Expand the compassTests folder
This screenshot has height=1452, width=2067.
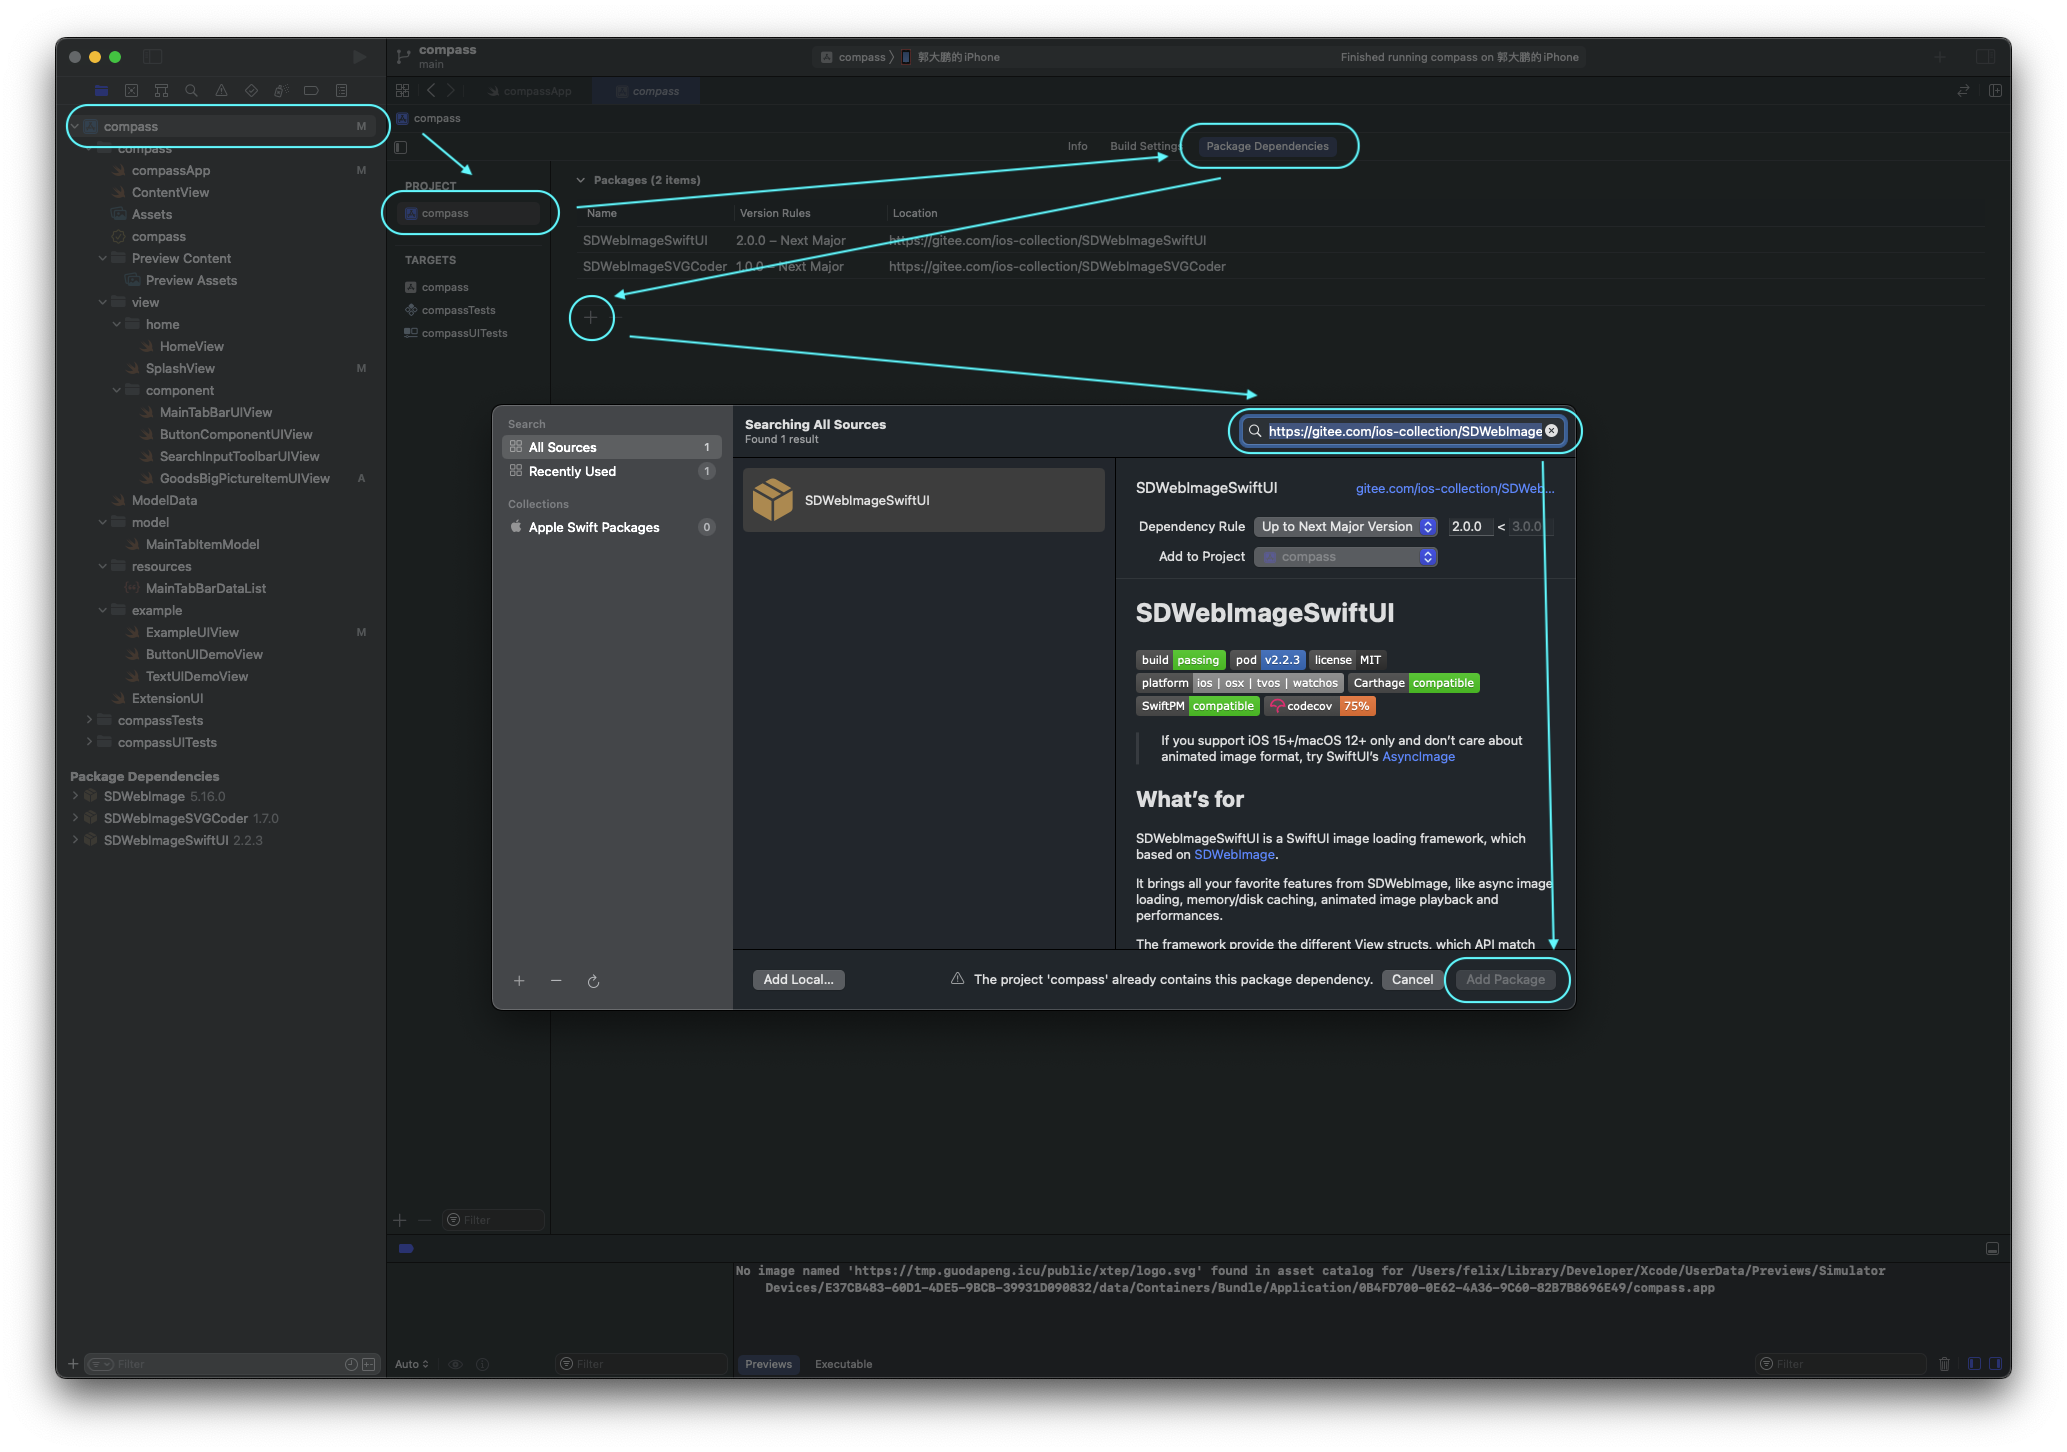click(x=88, y=720)
